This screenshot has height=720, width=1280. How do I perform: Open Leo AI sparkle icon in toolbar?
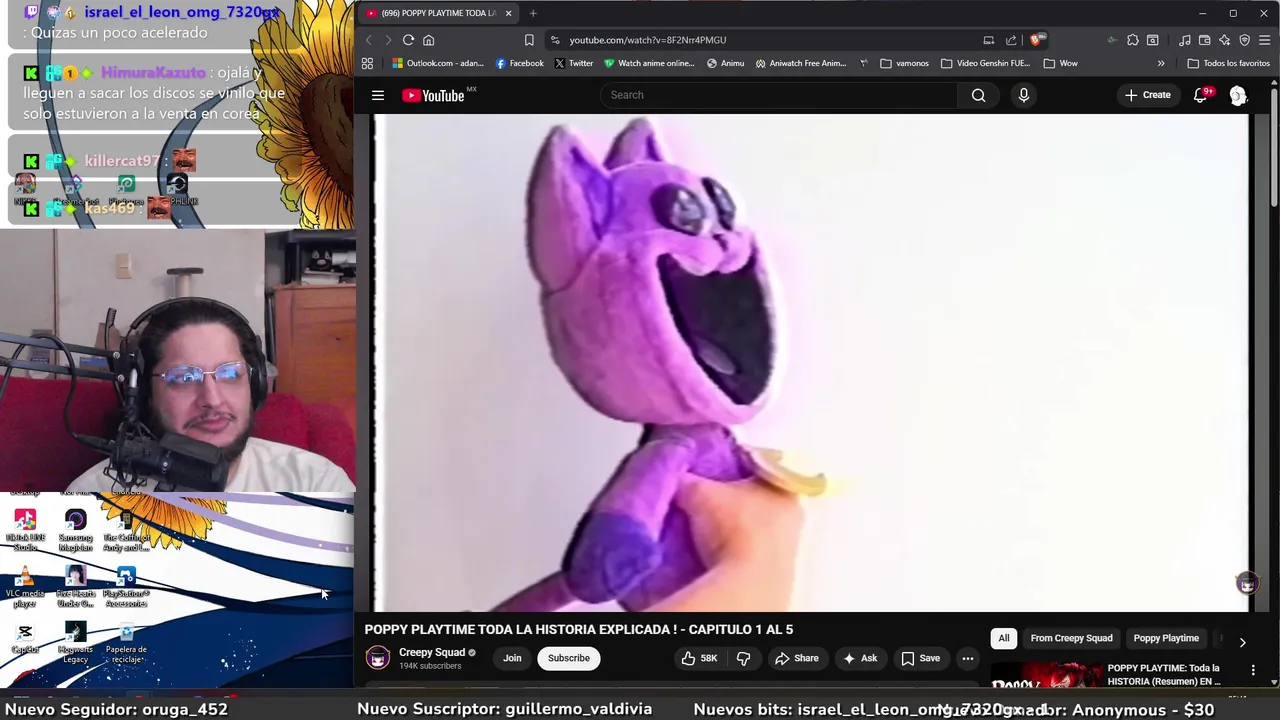[1224, 40]
